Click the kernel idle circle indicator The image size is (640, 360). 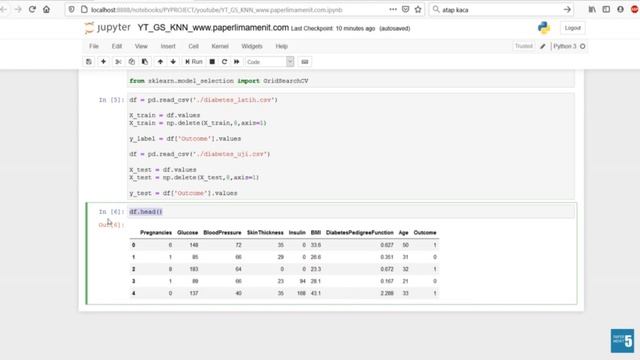click(x=582, y=47)
